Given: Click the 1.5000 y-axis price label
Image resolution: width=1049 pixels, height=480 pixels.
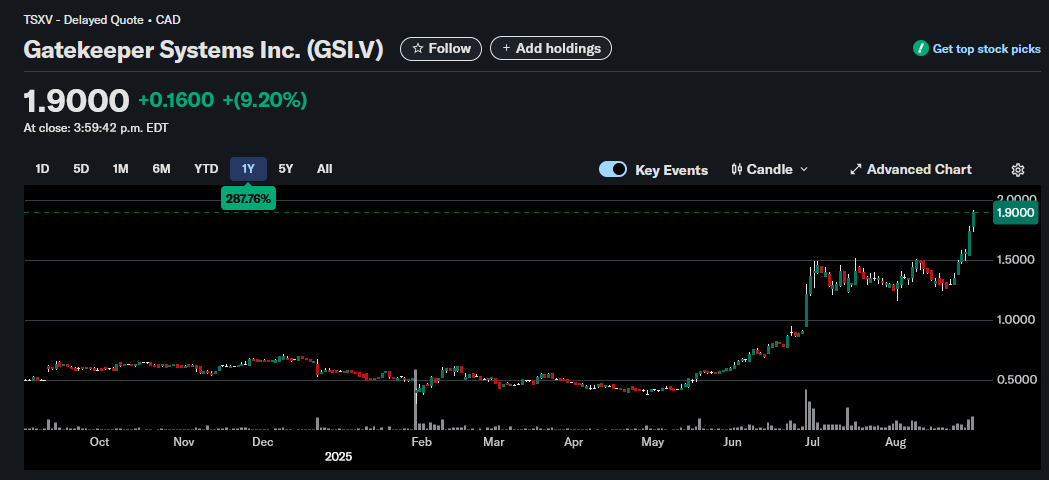Looking at the screenshot, I should click(1016, 260).
